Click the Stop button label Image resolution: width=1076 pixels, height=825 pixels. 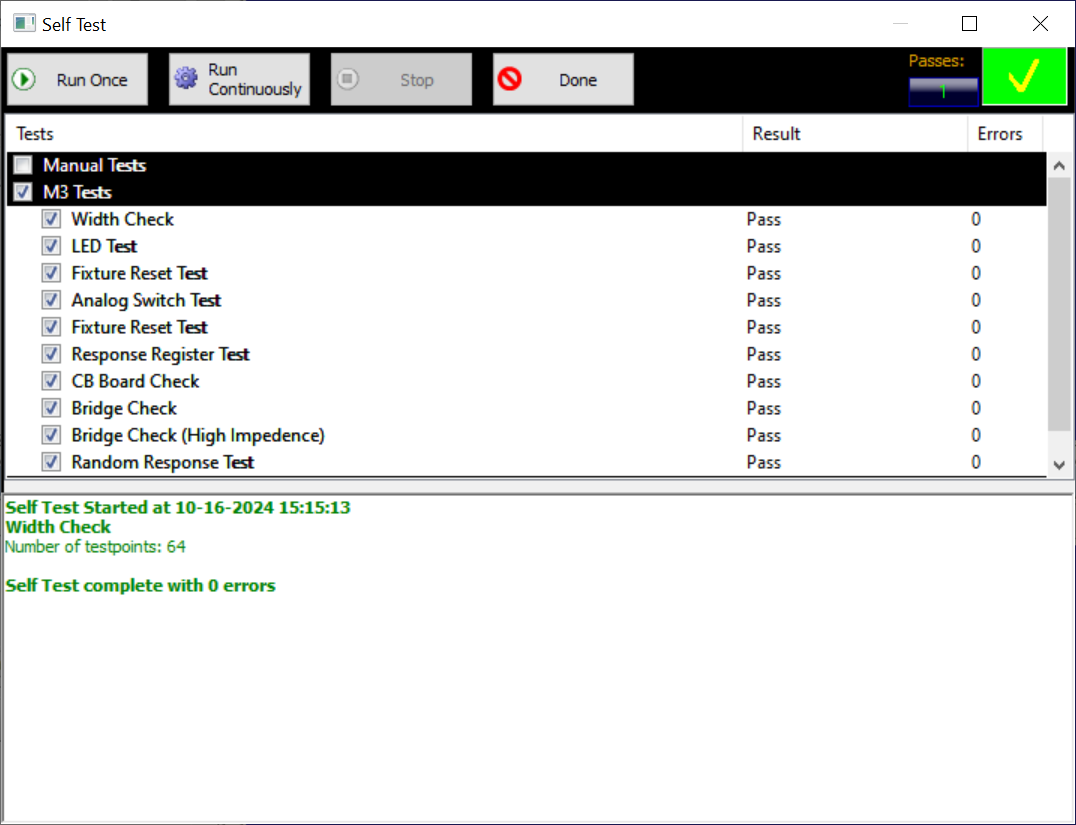point(417,80)
